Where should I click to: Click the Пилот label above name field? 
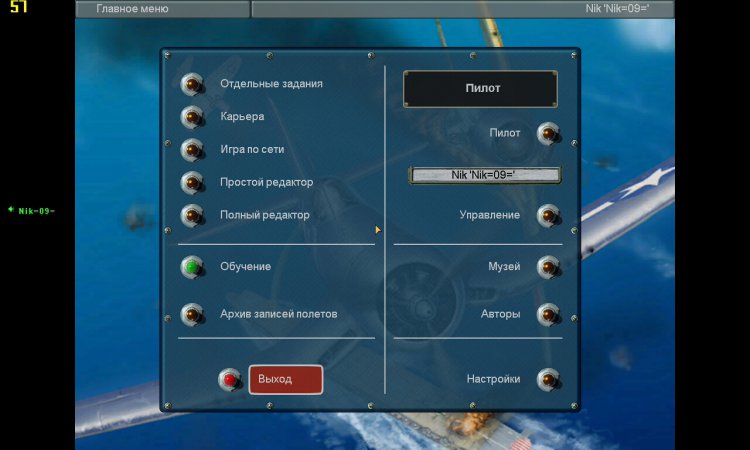[505, 133]
